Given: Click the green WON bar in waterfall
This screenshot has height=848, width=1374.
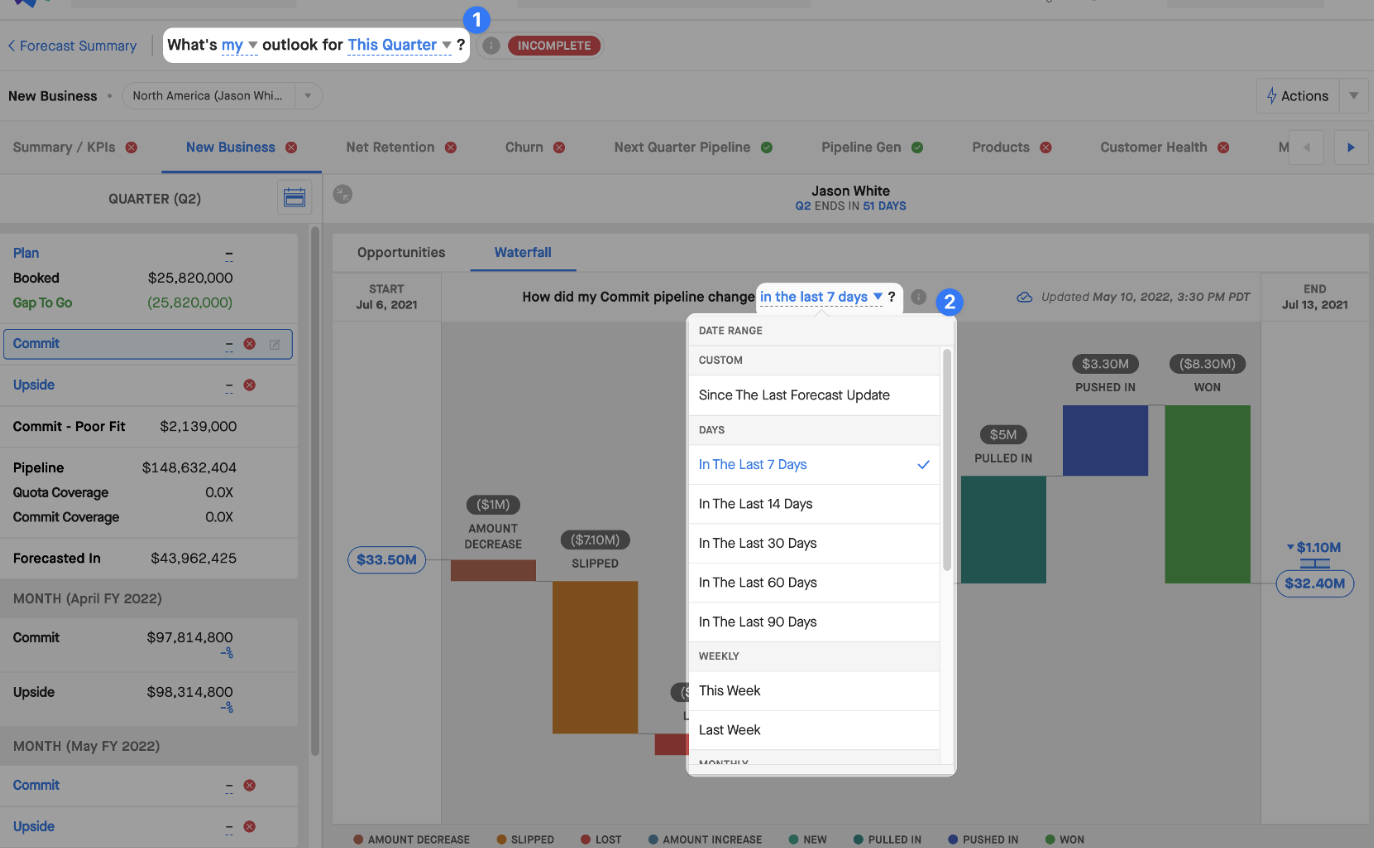Looking at the screenshot, I should [x=1207, y=494].
